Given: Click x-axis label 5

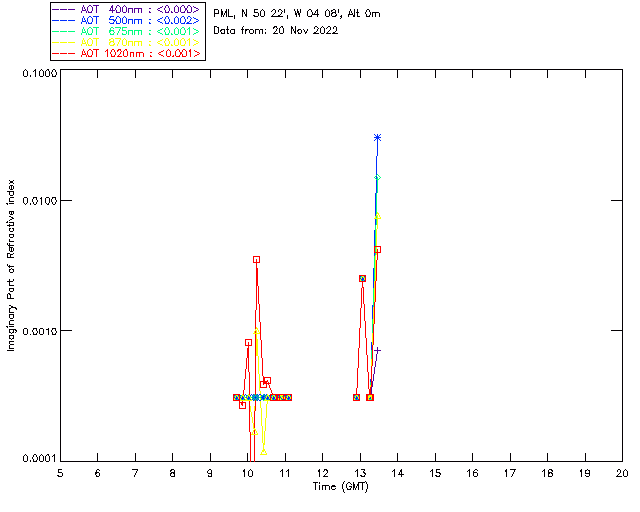Looking at the screenshot, I should coord(60,473).
